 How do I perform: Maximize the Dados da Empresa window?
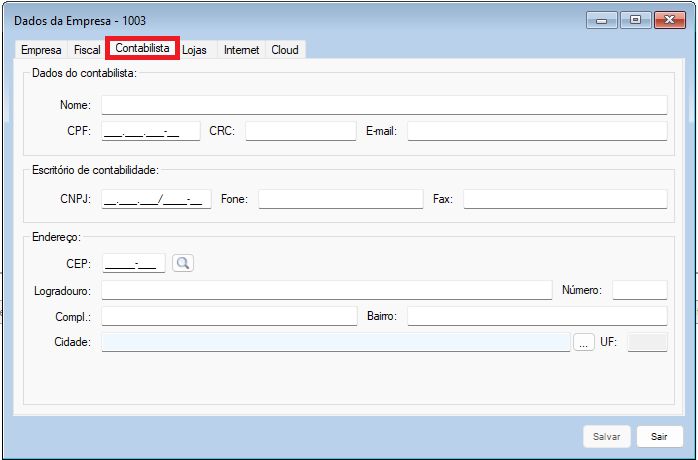click(x=635, y=20)
